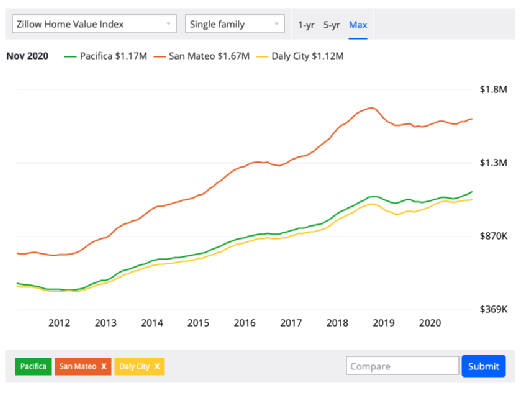Click the Pacifica $1.17M legend entry

click(x=106, y=56)
